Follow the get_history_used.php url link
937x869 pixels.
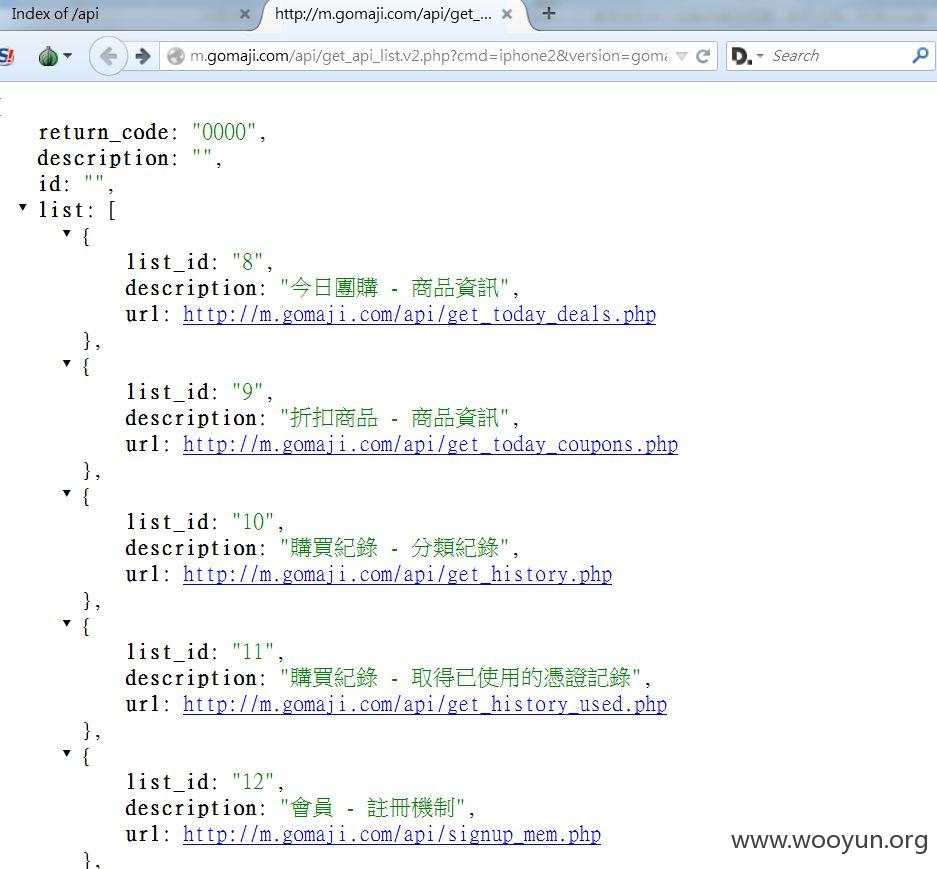pos(425,704)
